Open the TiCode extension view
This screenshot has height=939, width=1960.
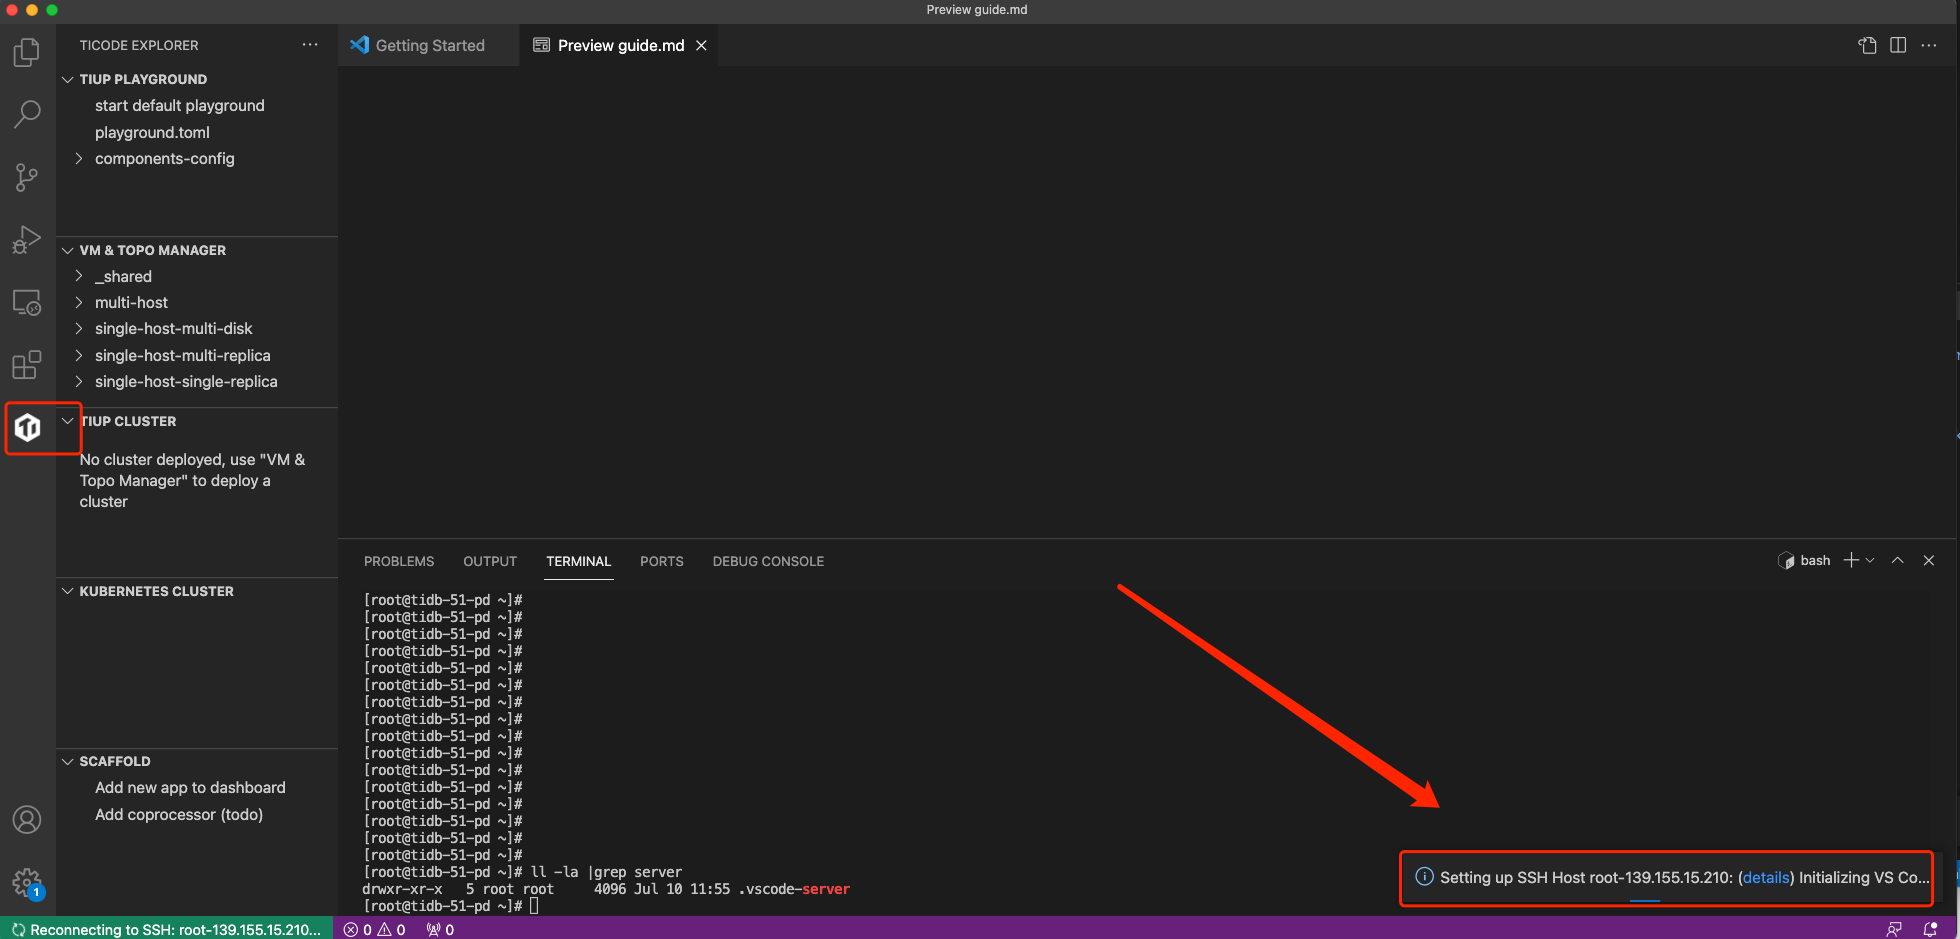pos(28,428)
